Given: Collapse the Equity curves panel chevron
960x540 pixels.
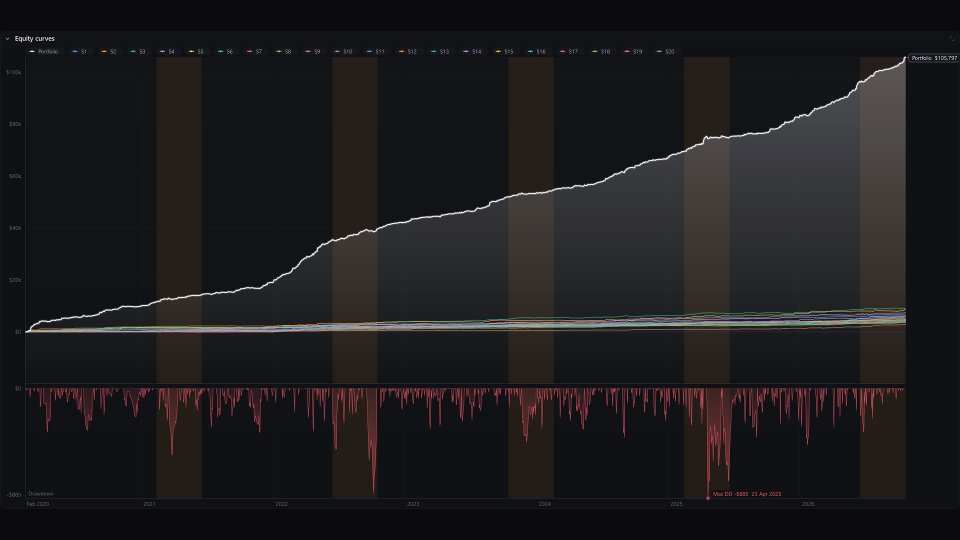Looking at the screenshot, I should (7, 39).
